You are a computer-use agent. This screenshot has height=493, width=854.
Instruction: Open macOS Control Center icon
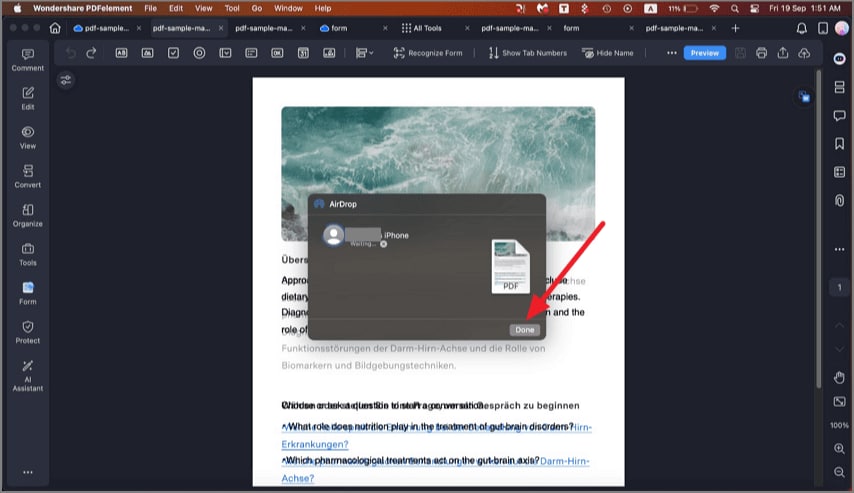754,8
